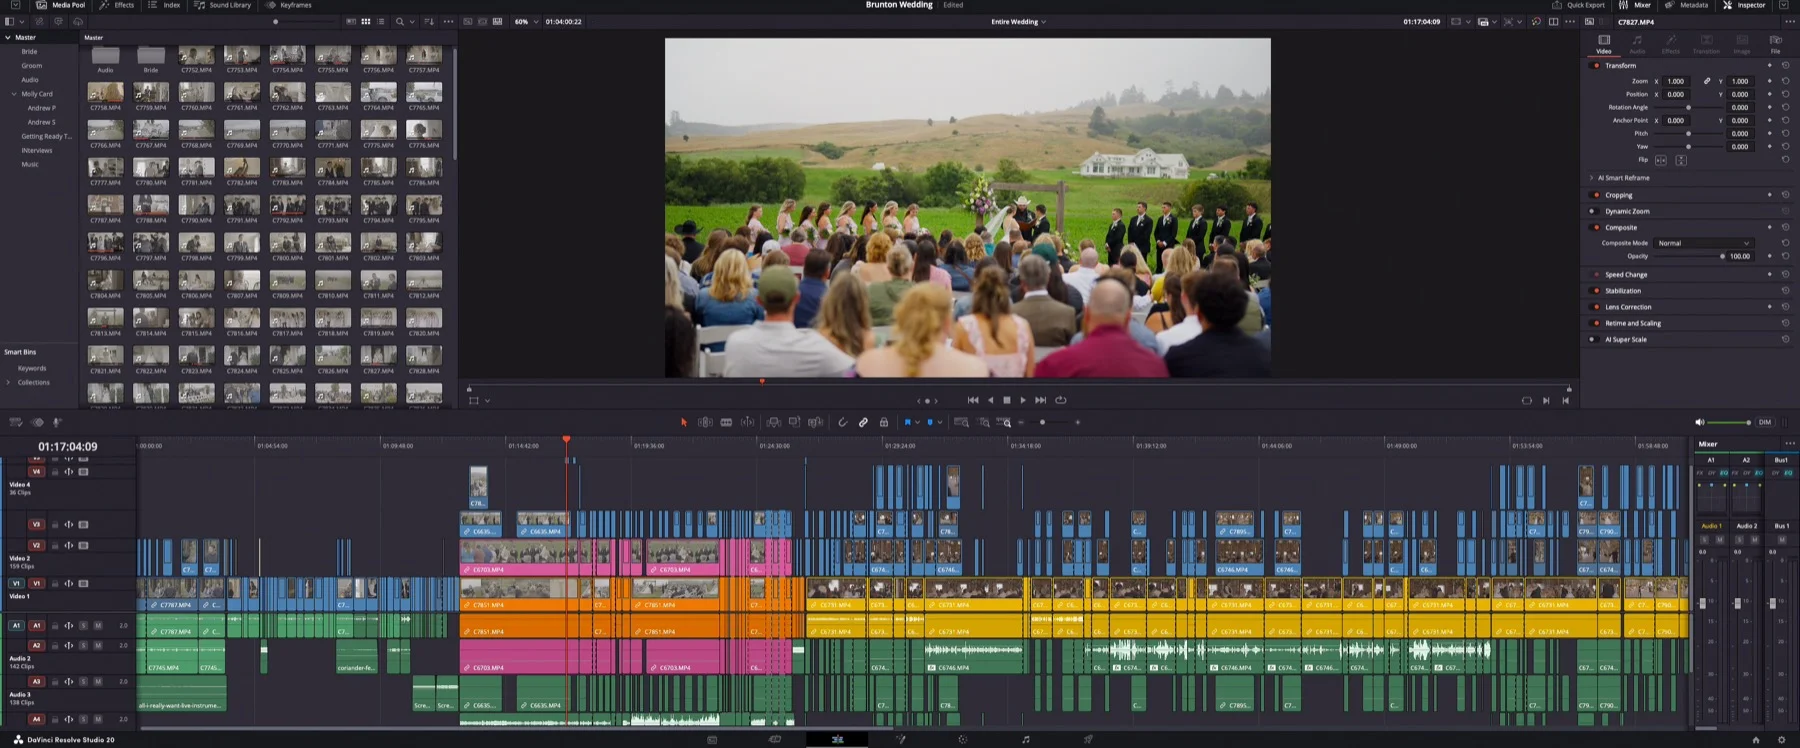Toggle Zoom X/Y link chain icon
The width and height of the screenshot is (1800, 748).
[x=1706, y=81]
